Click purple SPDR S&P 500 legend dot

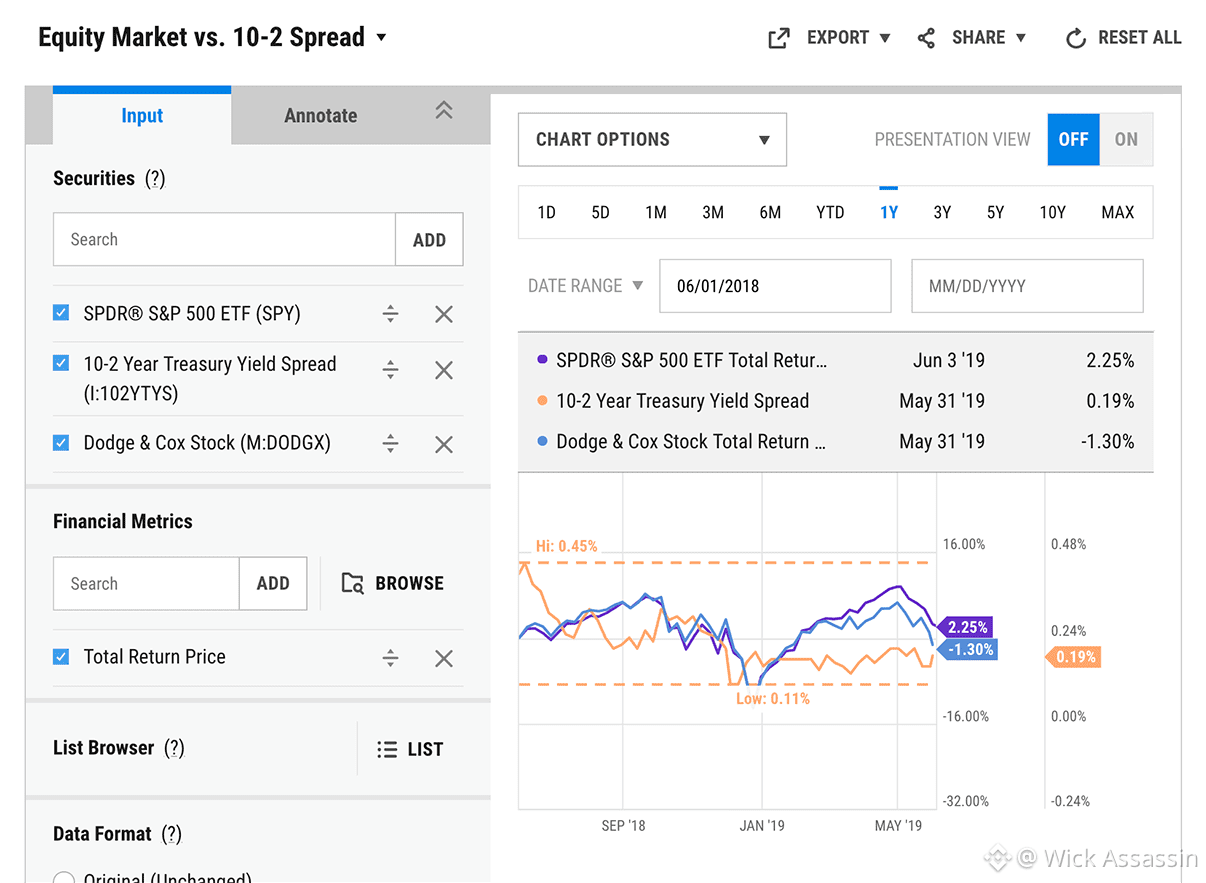click(542, 360)
